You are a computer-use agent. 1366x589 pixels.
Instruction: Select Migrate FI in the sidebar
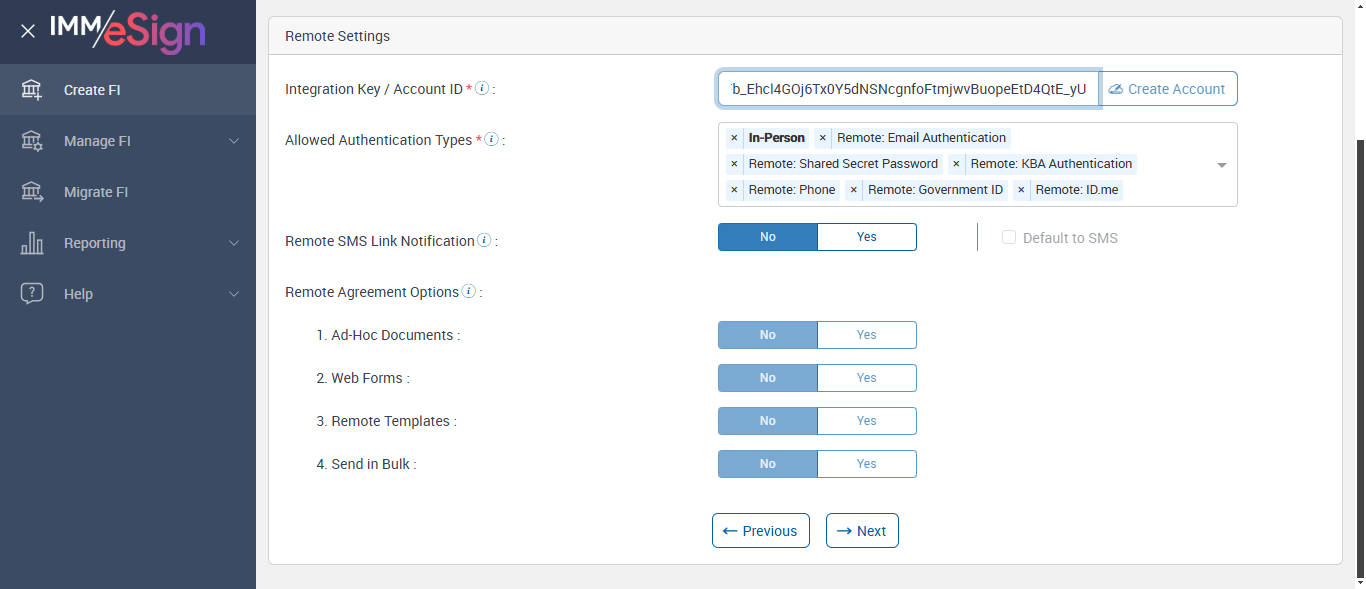[x=96, y=192]
